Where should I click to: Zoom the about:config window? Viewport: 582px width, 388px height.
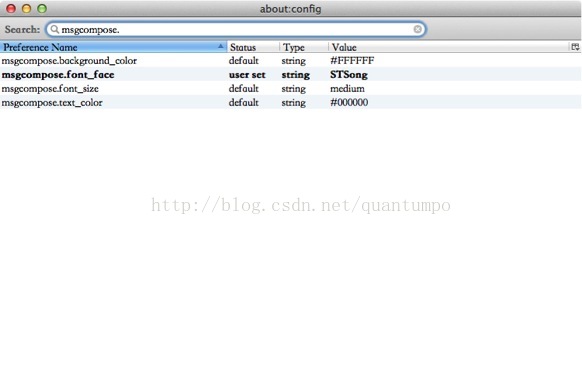coord(42,9)
